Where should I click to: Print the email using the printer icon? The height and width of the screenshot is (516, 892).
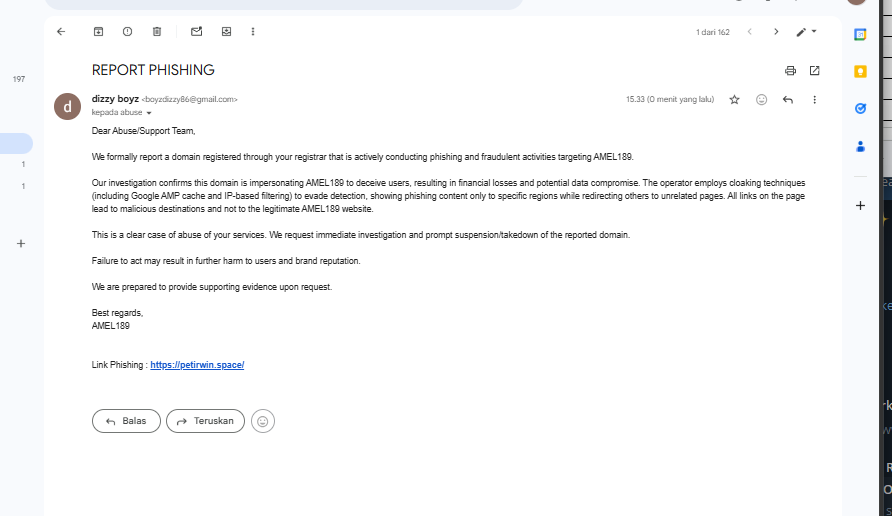click(x=790, y=71)
